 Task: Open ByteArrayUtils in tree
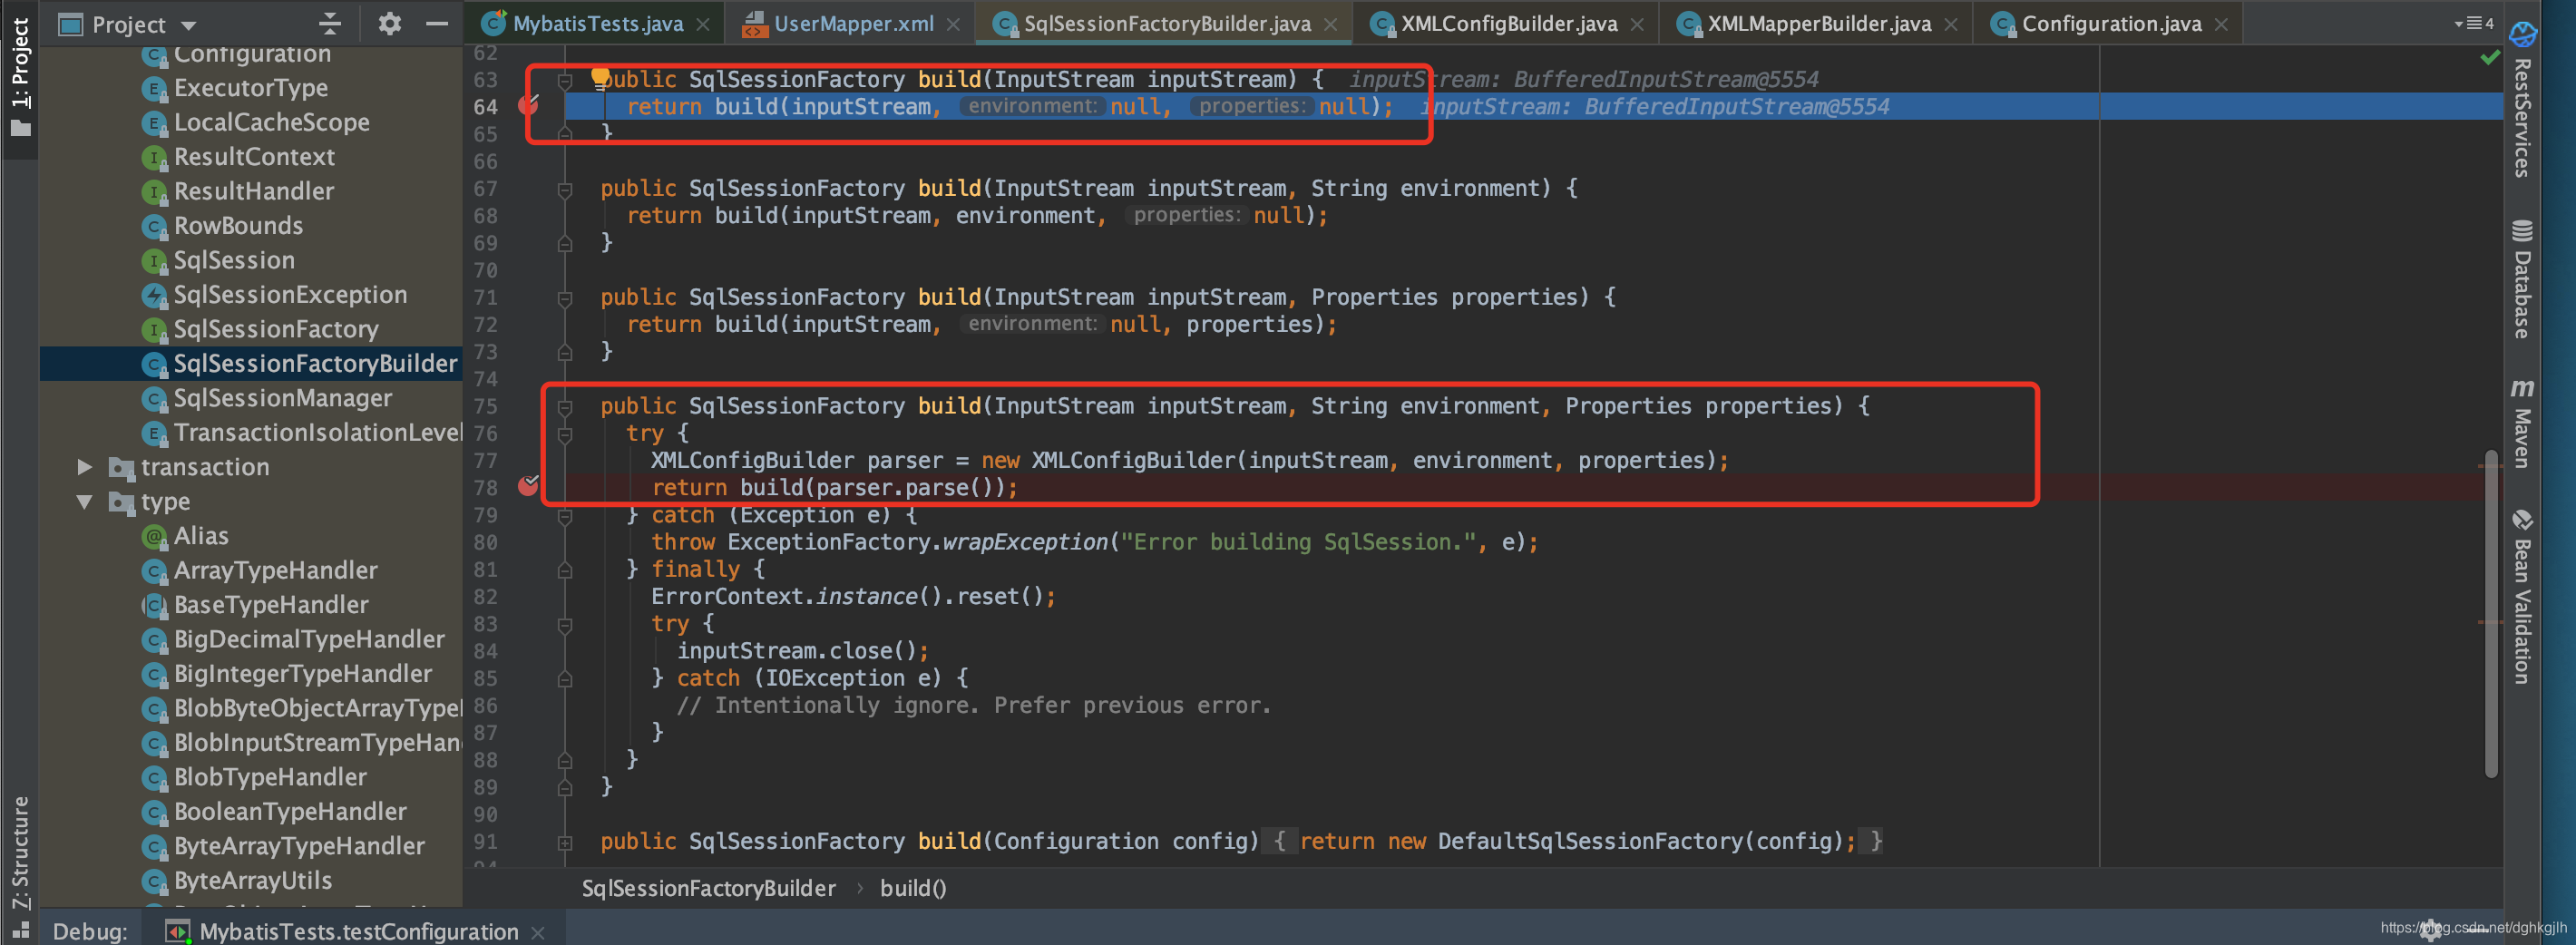253,880
